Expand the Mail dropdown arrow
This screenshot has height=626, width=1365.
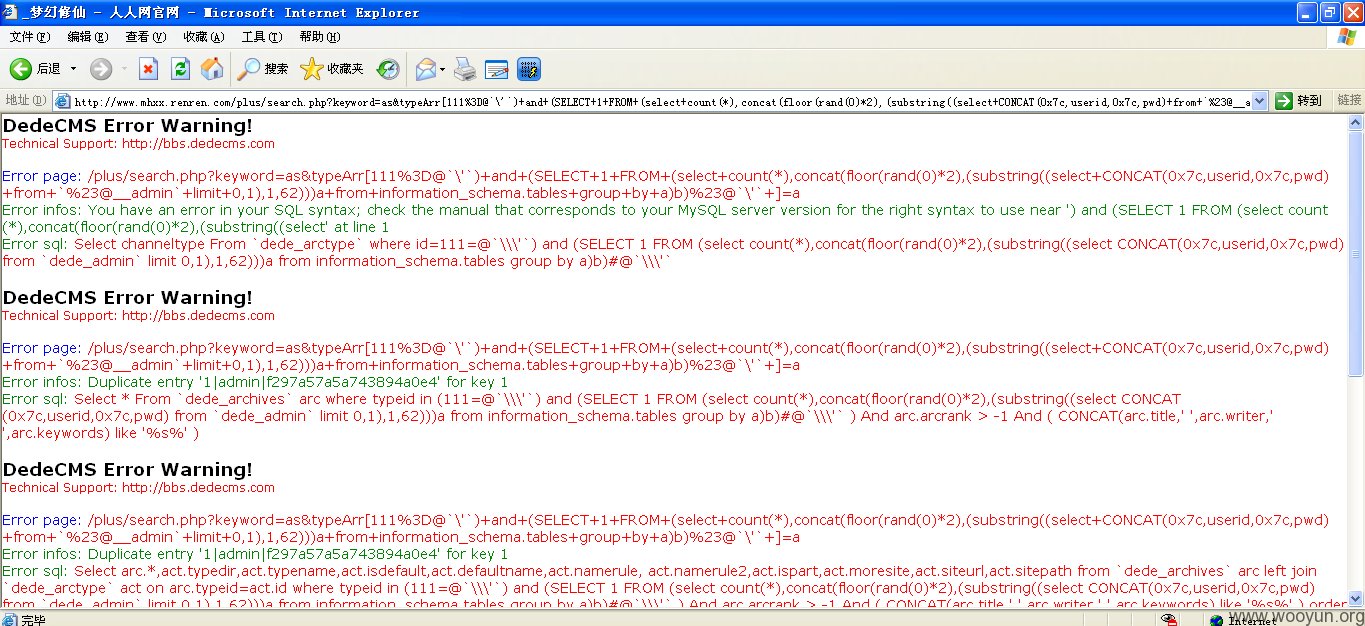[442, 69]
